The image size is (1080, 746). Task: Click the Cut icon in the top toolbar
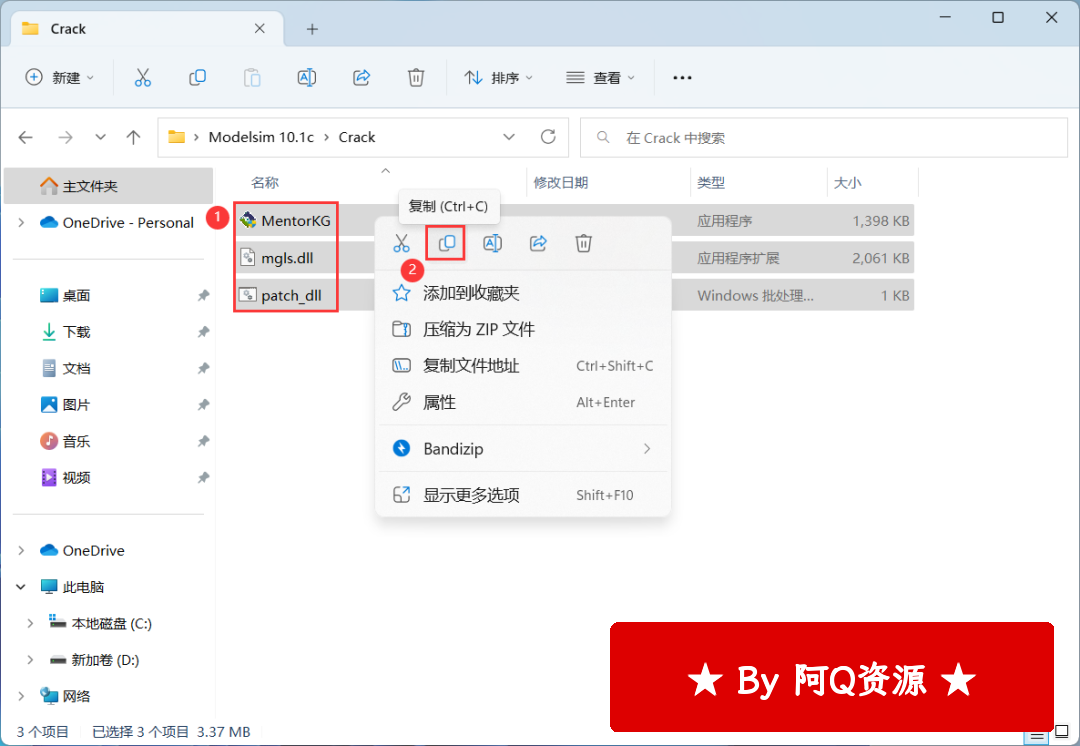point(143,78)
